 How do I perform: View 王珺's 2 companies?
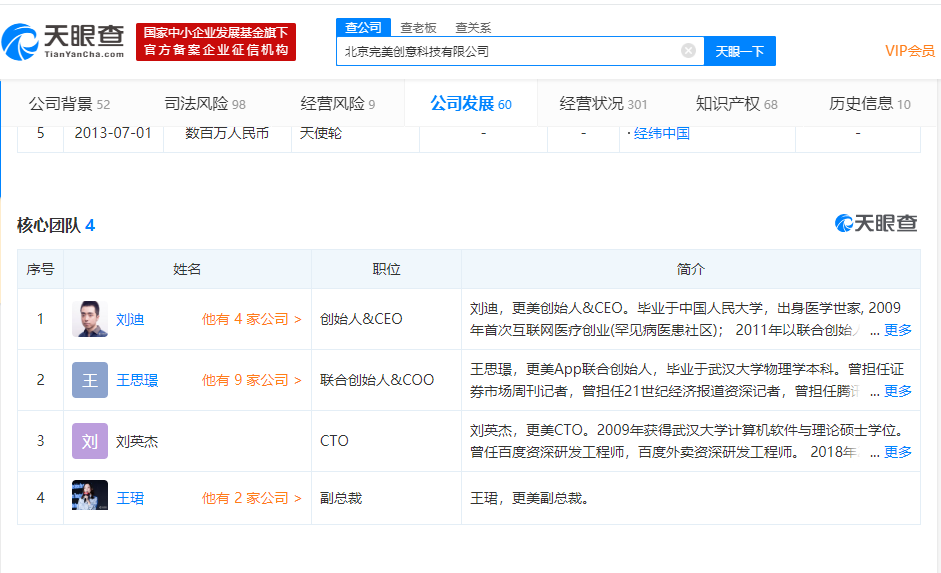pos(251,498)
